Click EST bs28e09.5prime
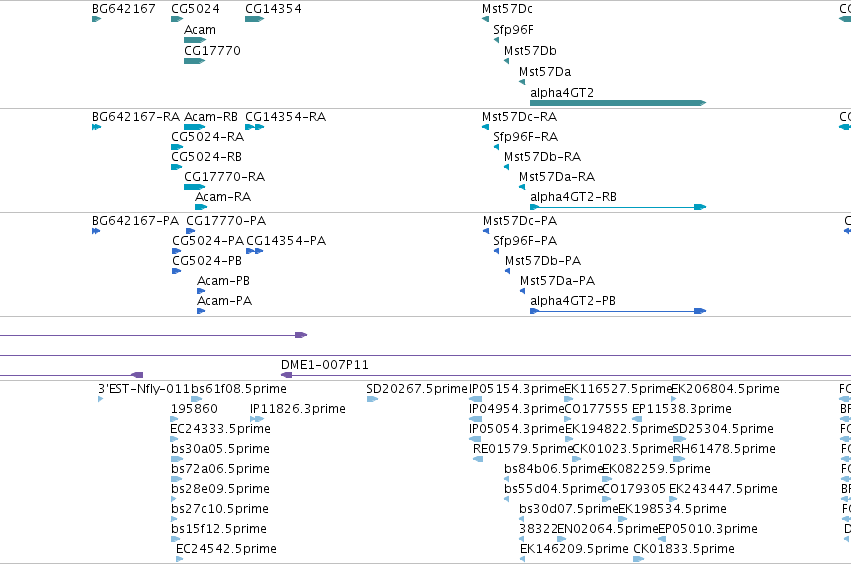The height and width of the screenshot is (564, 851). (x=220, y=489)
